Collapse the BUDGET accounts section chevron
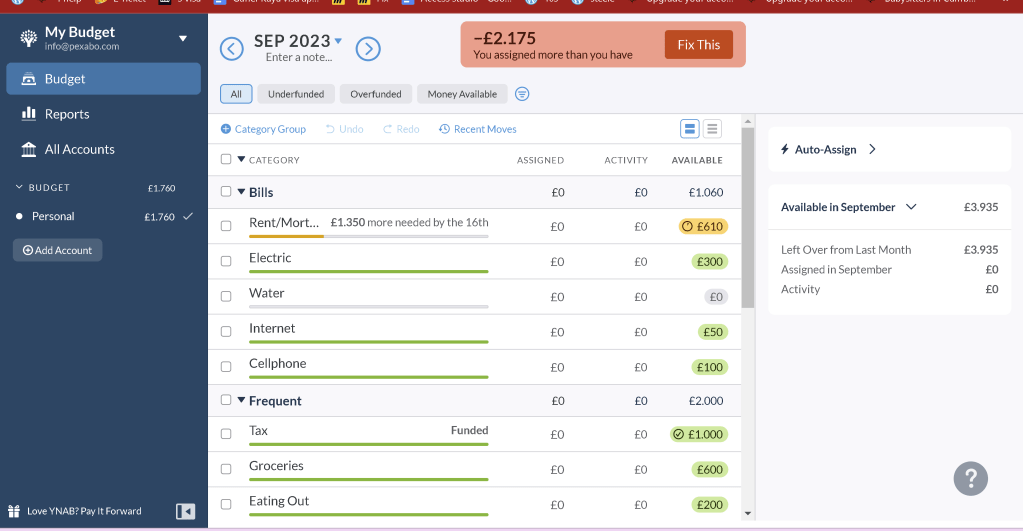1023x531 pixels. [x=19, y=187]
